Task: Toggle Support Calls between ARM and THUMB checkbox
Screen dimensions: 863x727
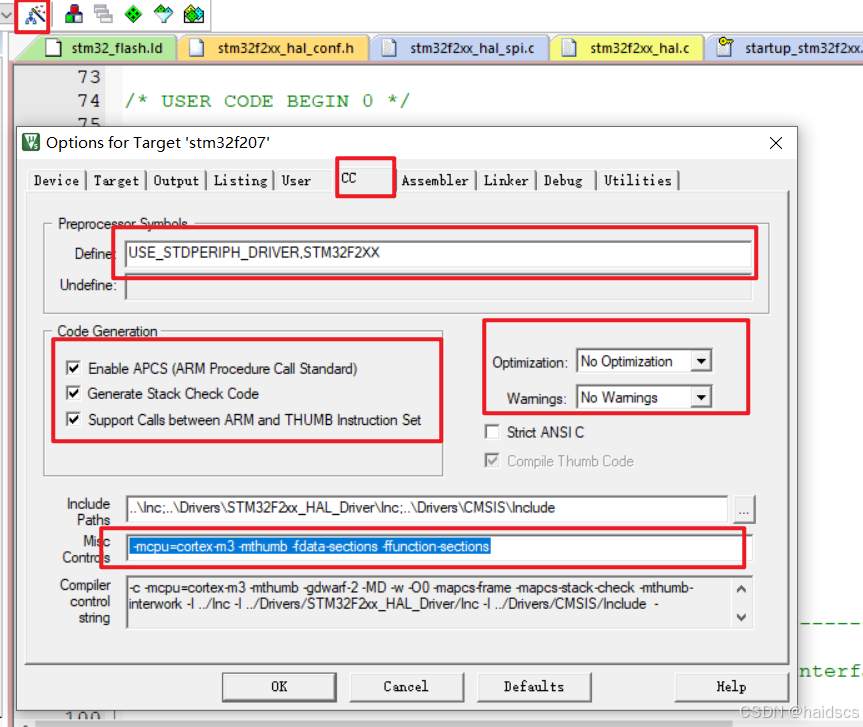Action: tap(73, 419)
